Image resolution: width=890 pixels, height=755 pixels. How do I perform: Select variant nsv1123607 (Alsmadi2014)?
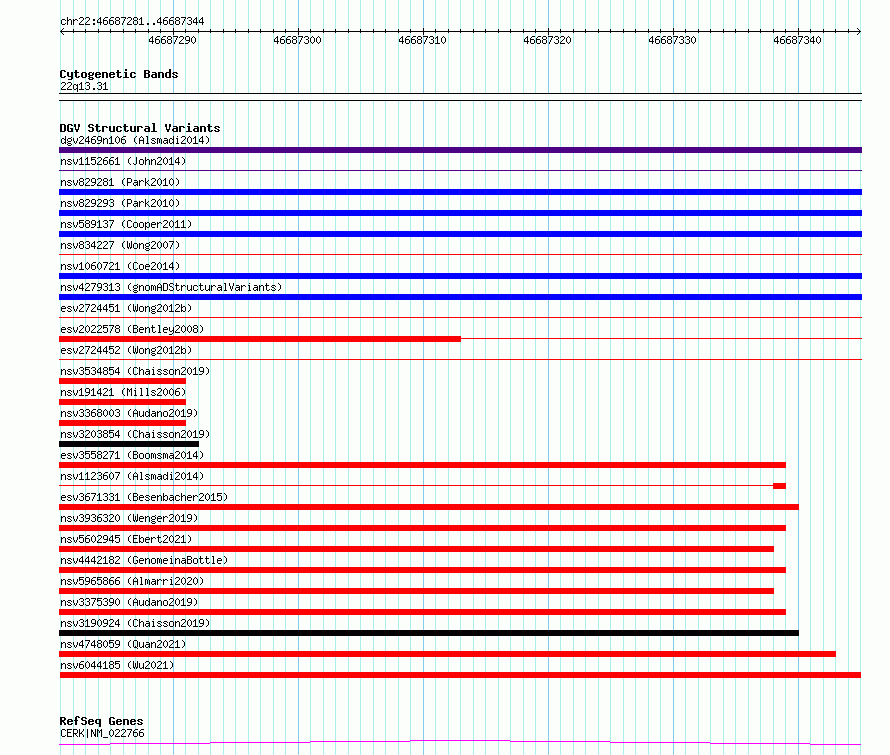point(132,476)
